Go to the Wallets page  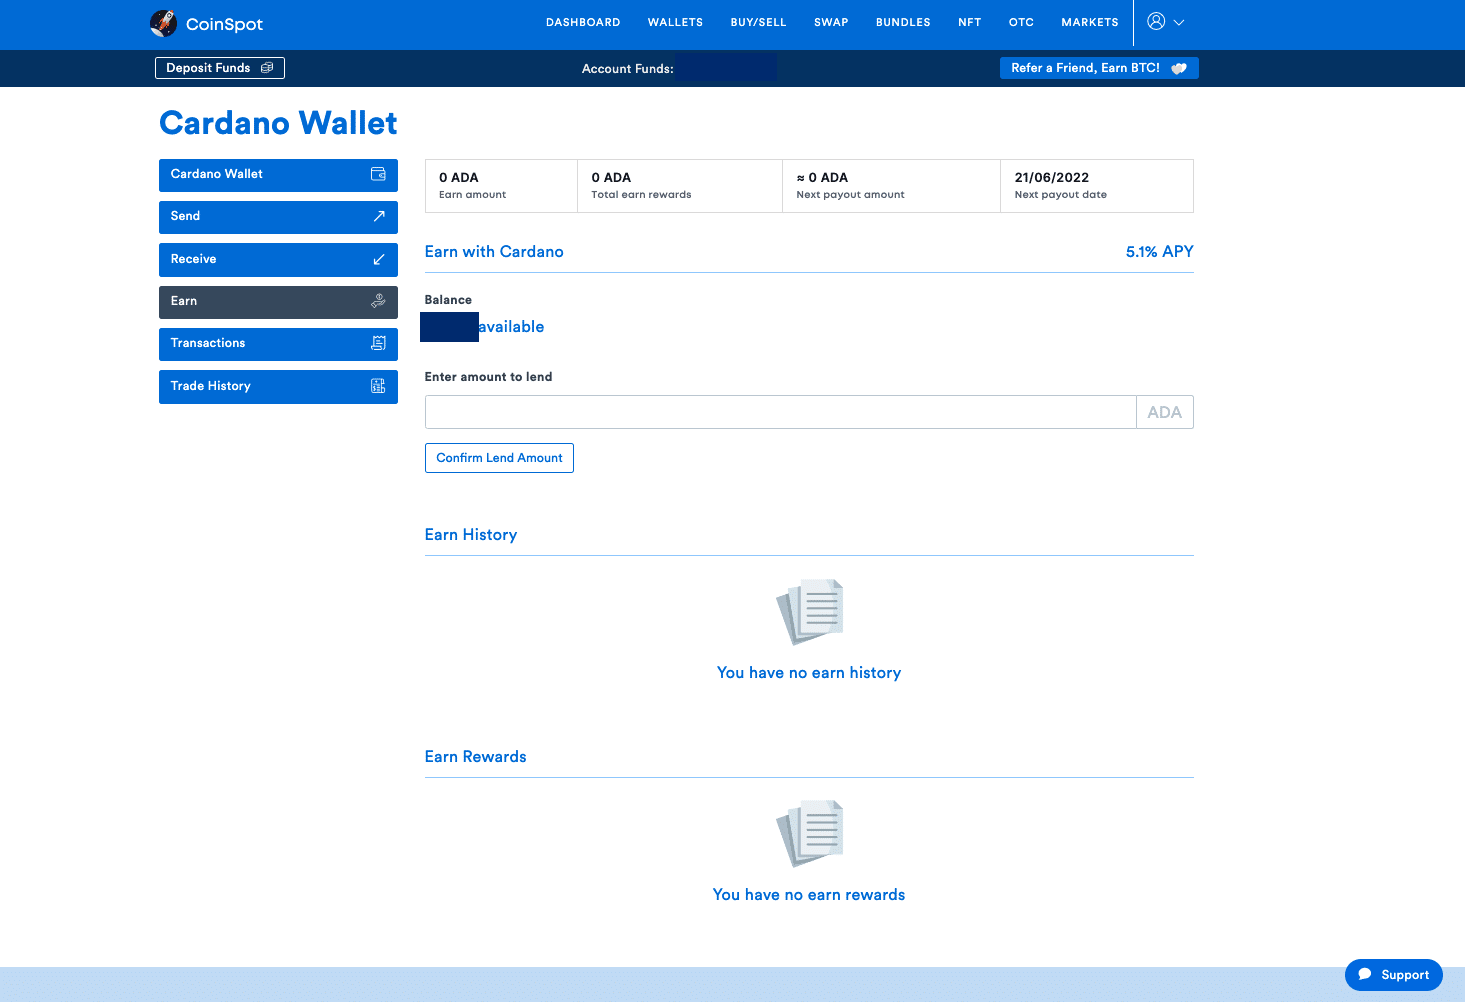(x=675, y=22)
